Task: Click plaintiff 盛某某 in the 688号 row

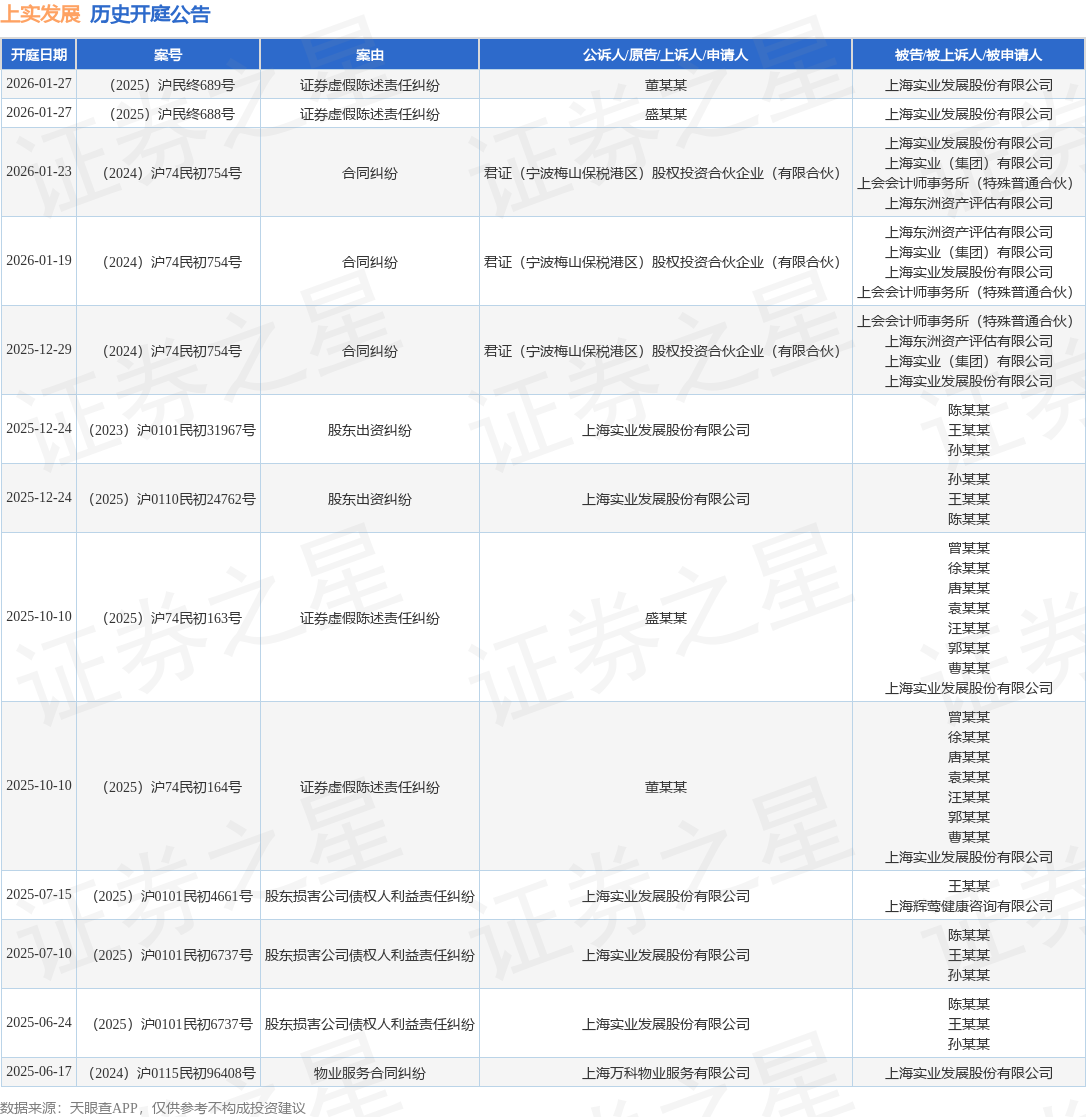Action: click(x=666, y=114)
